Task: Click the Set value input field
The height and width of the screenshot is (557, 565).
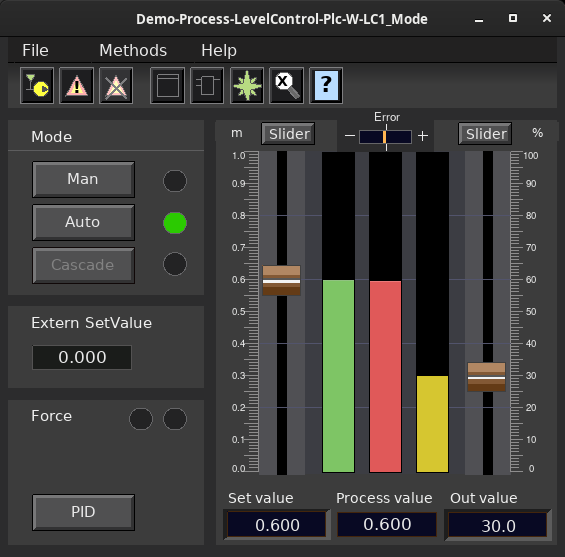Action: 277,525
